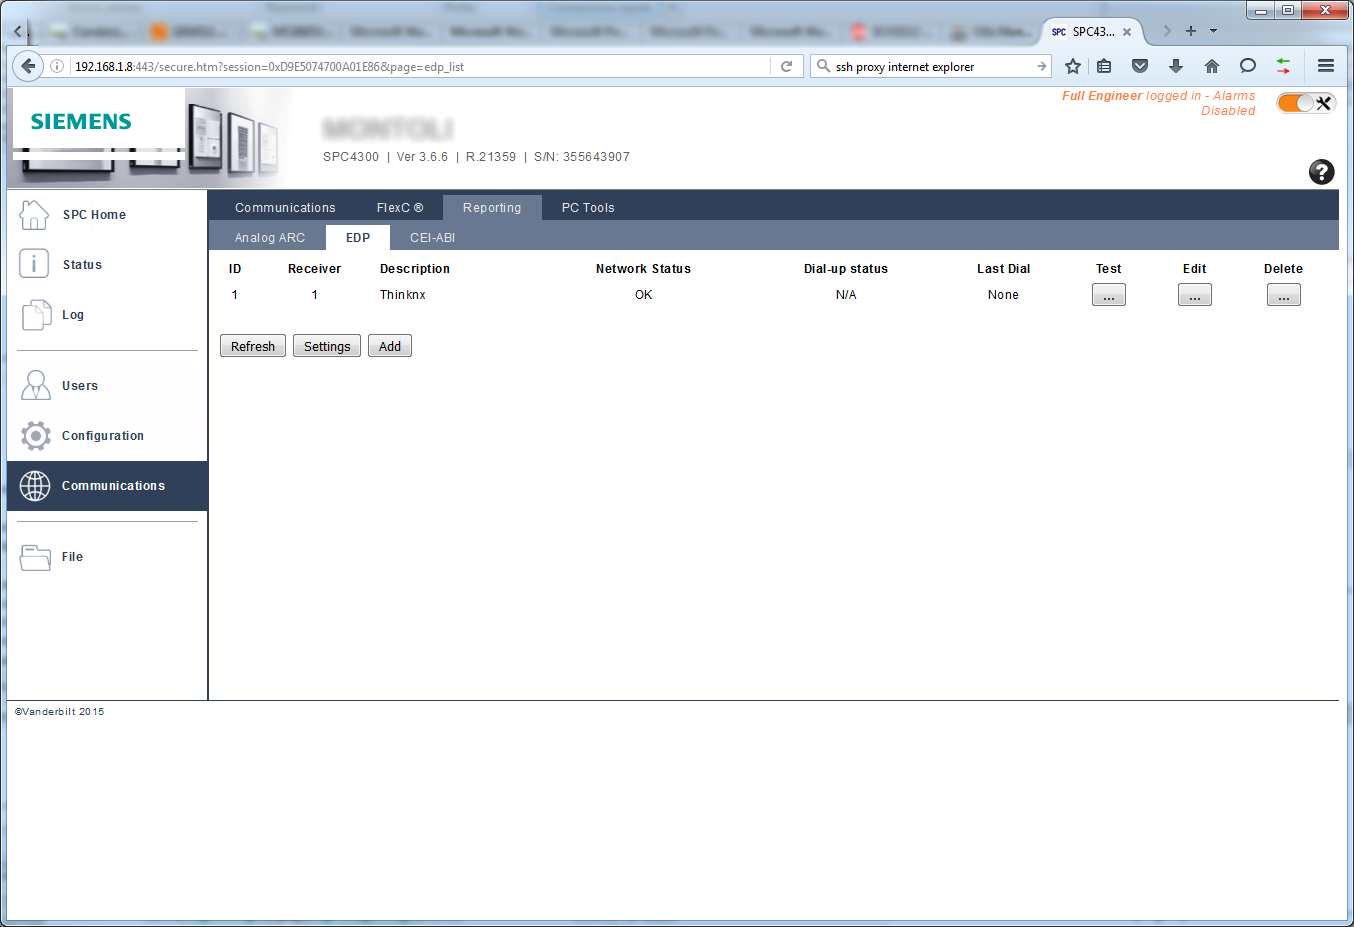The width and height of the screenshot is (1354, 927).
Task: Bookmark this page with star icon
Action: (1073, 66)
